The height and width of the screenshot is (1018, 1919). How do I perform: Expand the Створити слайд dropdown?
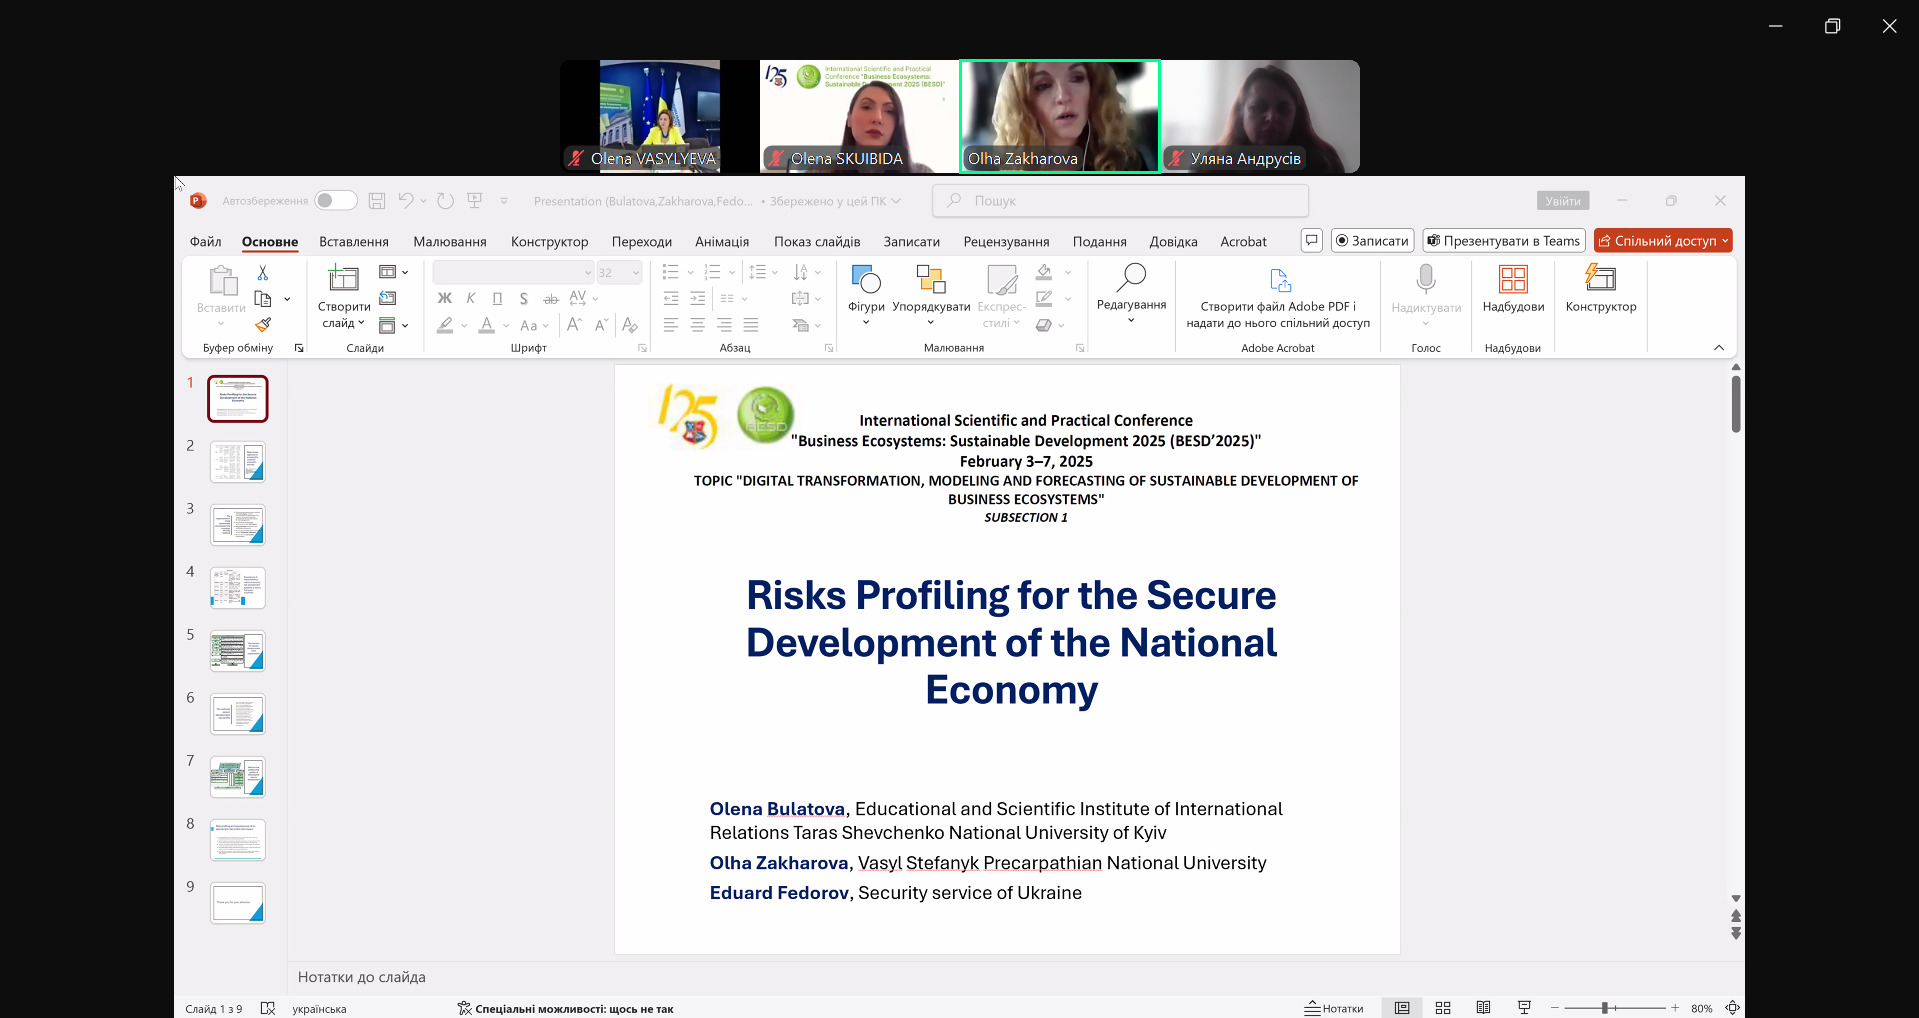(x=343, y=323)
